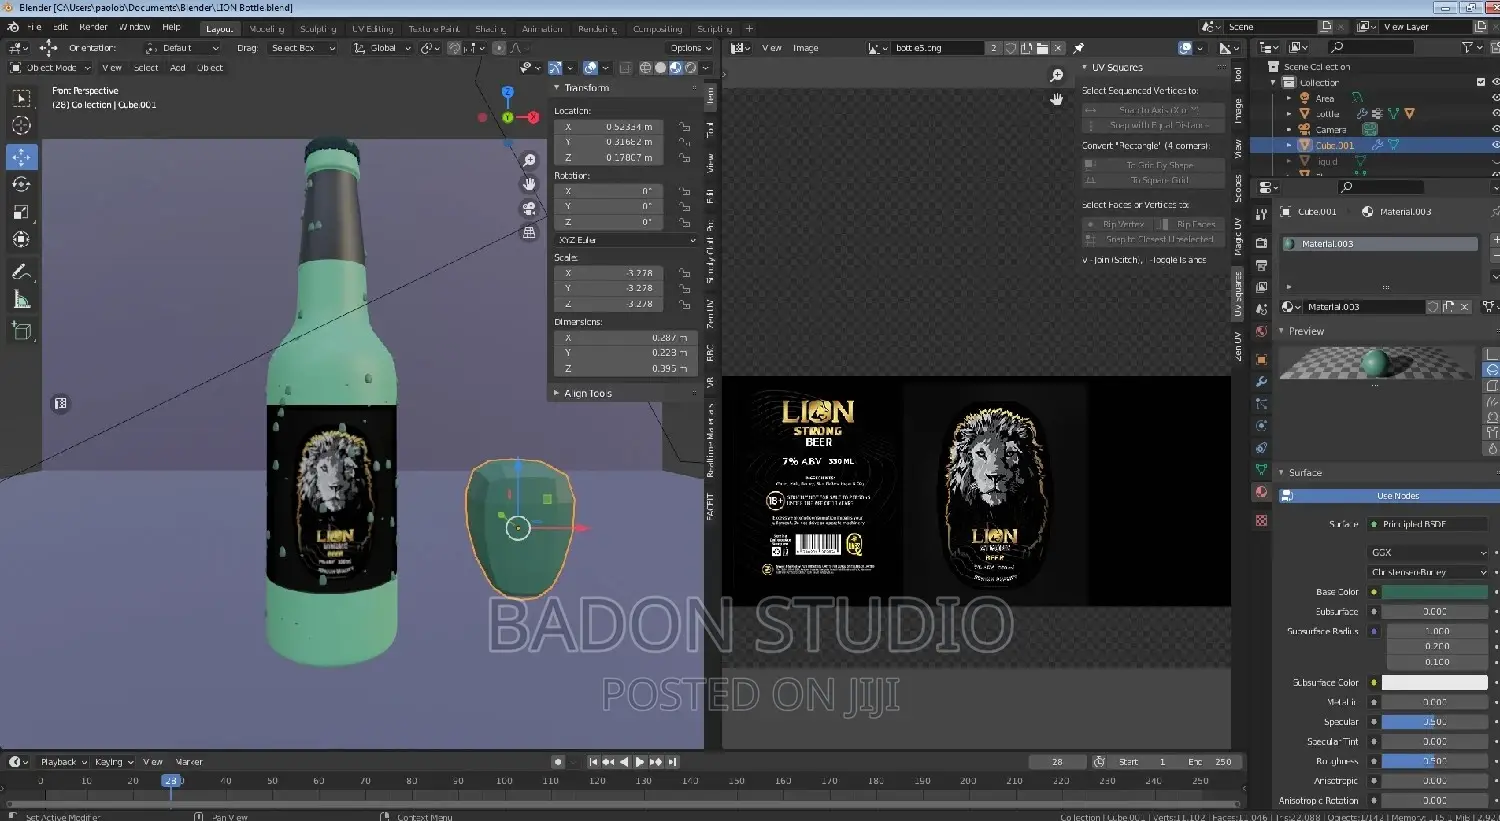This screenshot has width=1500, height=821.
Task: Activate the Transform tool
Action: tap(21, 239)
